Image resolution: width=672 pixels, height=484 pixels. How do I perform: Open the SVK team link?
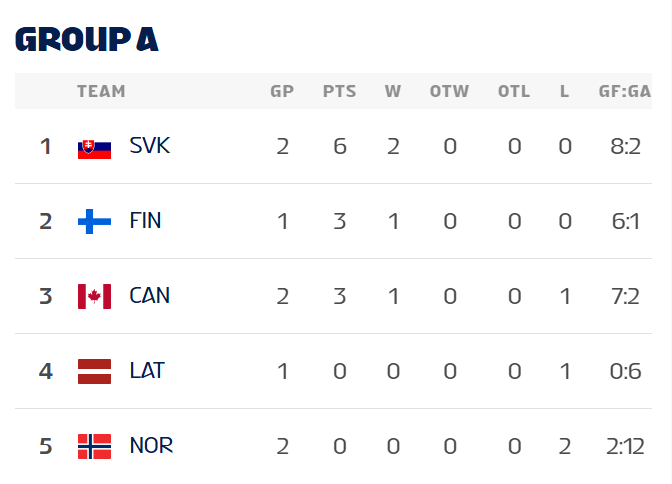[x=150, y=146]
